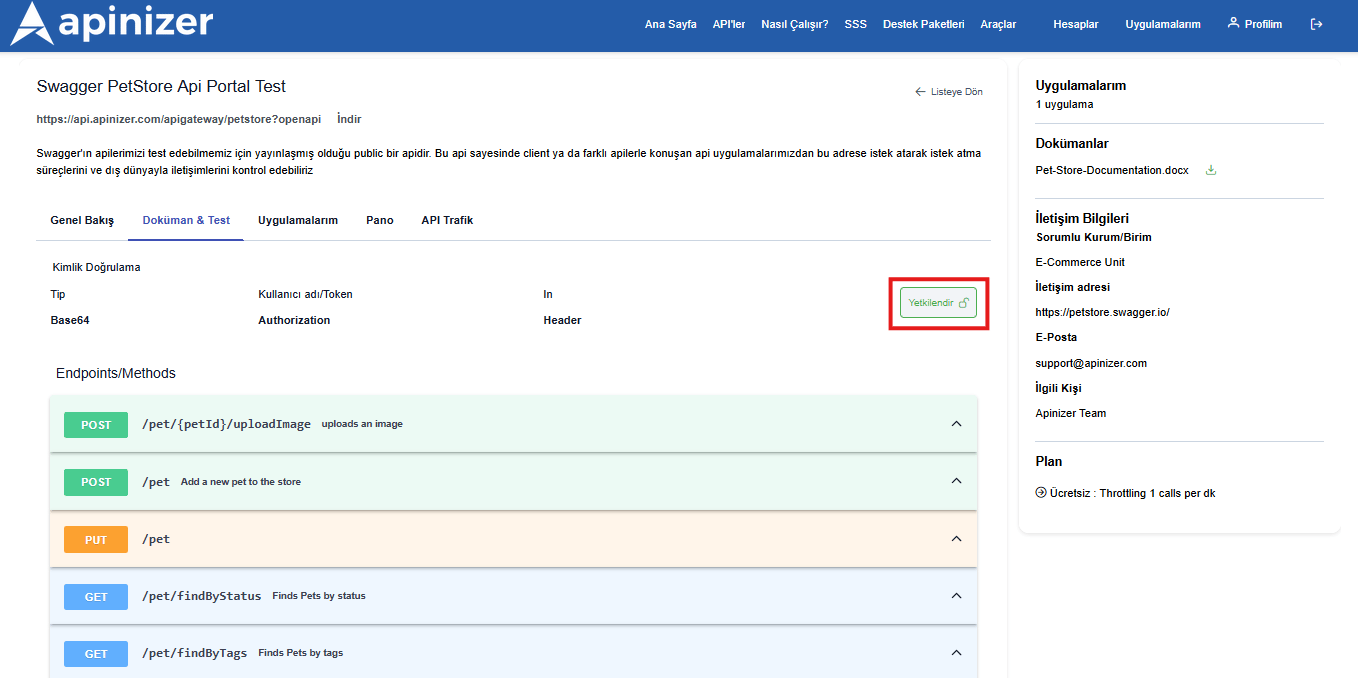Click /pet/{petId}/uploadImage path text
This screenshot has width=1358, height=678.
click(x=227, y=424)
